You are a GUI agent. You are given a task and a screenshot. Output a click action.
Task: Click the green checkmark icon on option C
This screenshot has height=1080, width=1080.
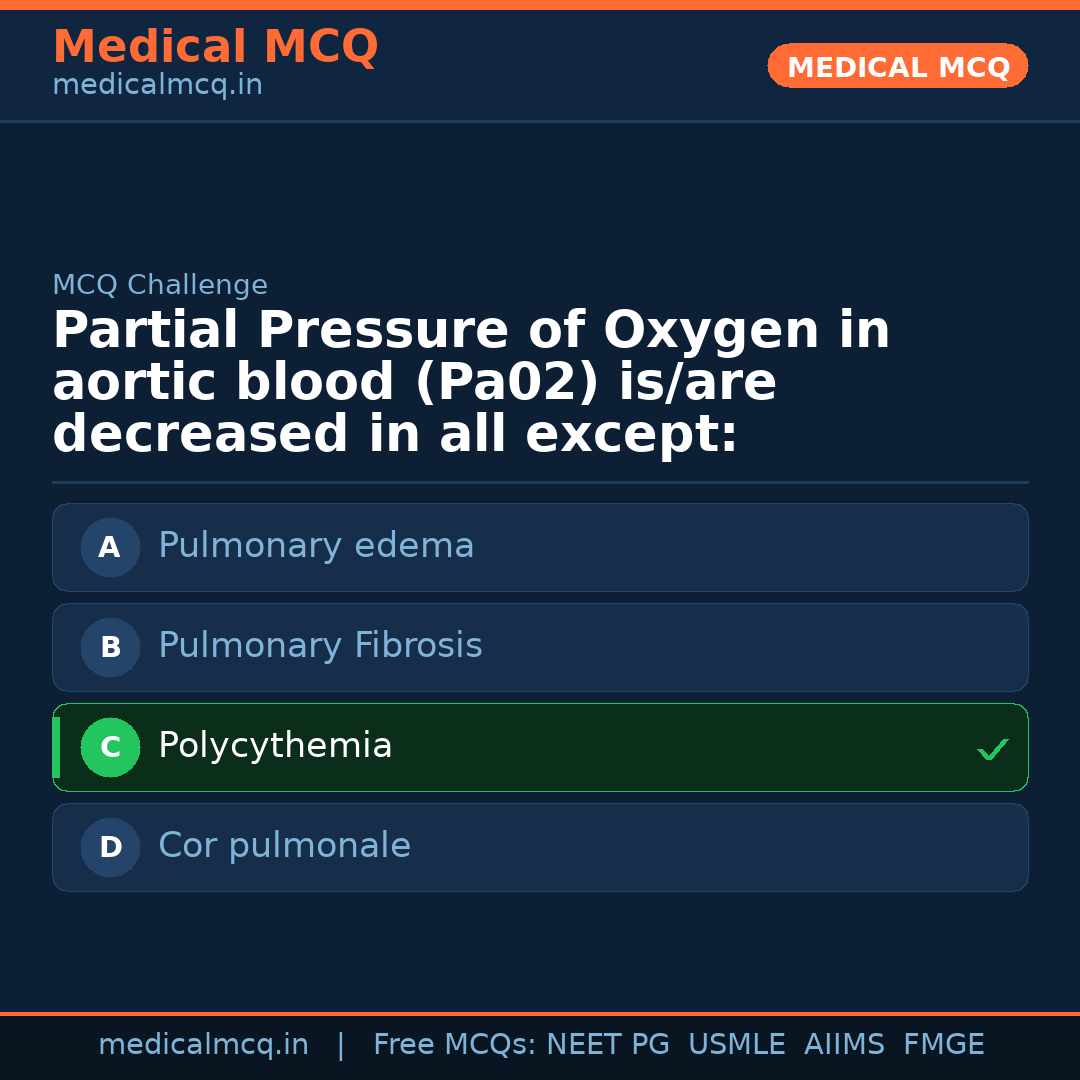[x=992, y=748]
